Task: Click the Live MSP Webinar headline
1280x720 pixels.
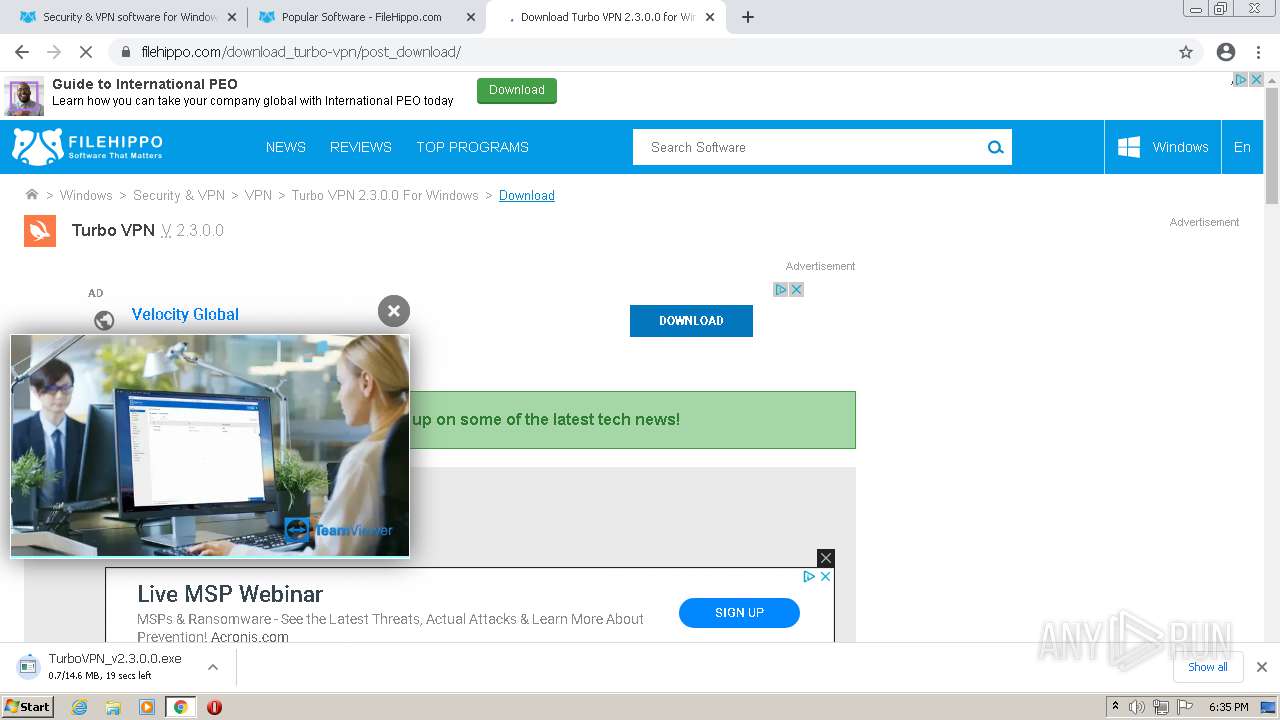Action: 230,594
